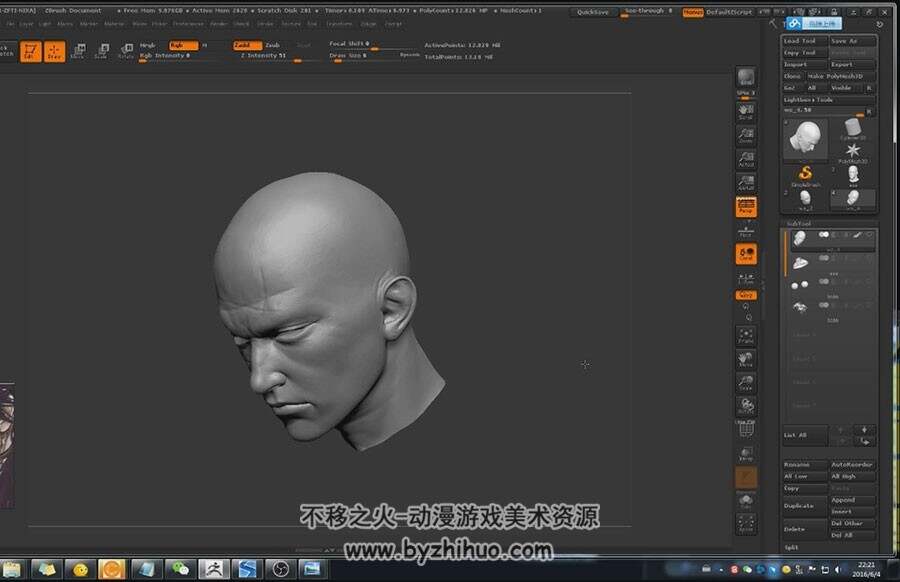
Task: Click the Actual size icon
Action: [x=746, y=159]
